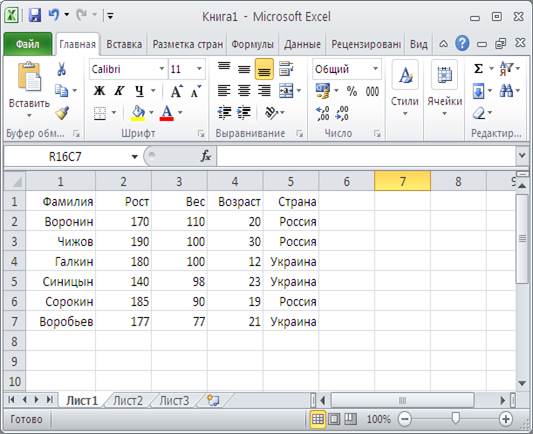This screenshot has height=434, width=533.
Task: Click the borders icon
Action: (100, 113)
